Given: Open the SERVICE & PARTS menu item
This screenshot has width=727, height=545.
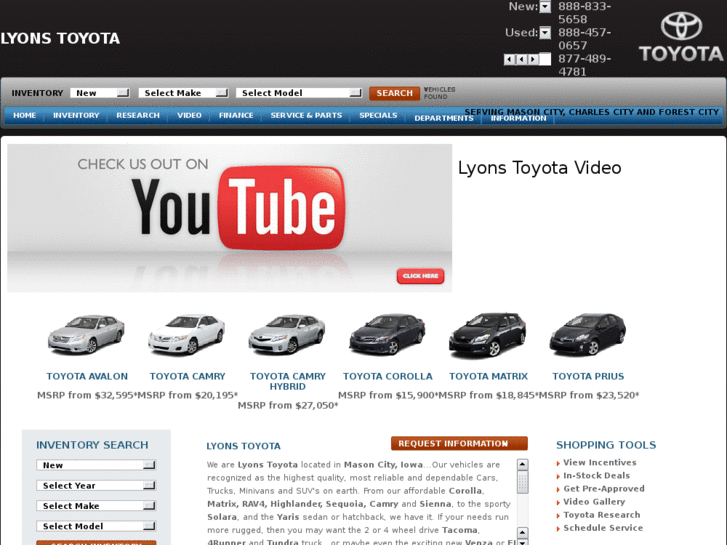Looking at the screenshot, I should (x=306, y=115).
